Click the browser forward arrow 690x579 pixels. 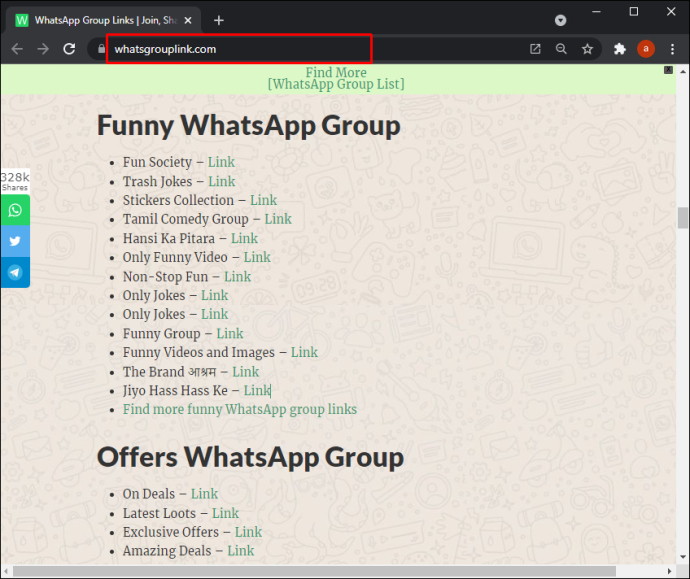pyautogui.click(x=43, y=49)
